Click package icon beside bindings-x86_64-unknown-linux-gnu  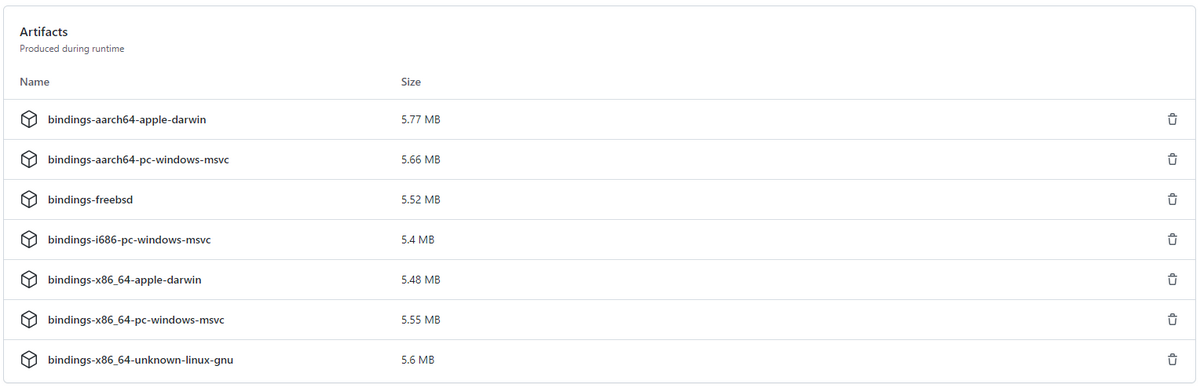coord(29,360)
